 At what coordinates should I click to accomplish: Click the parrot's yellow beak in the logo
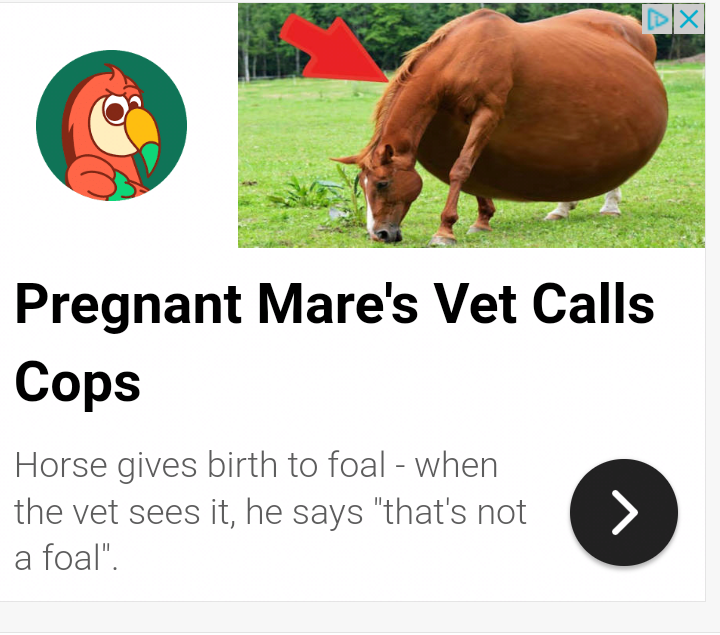[142, 131]
